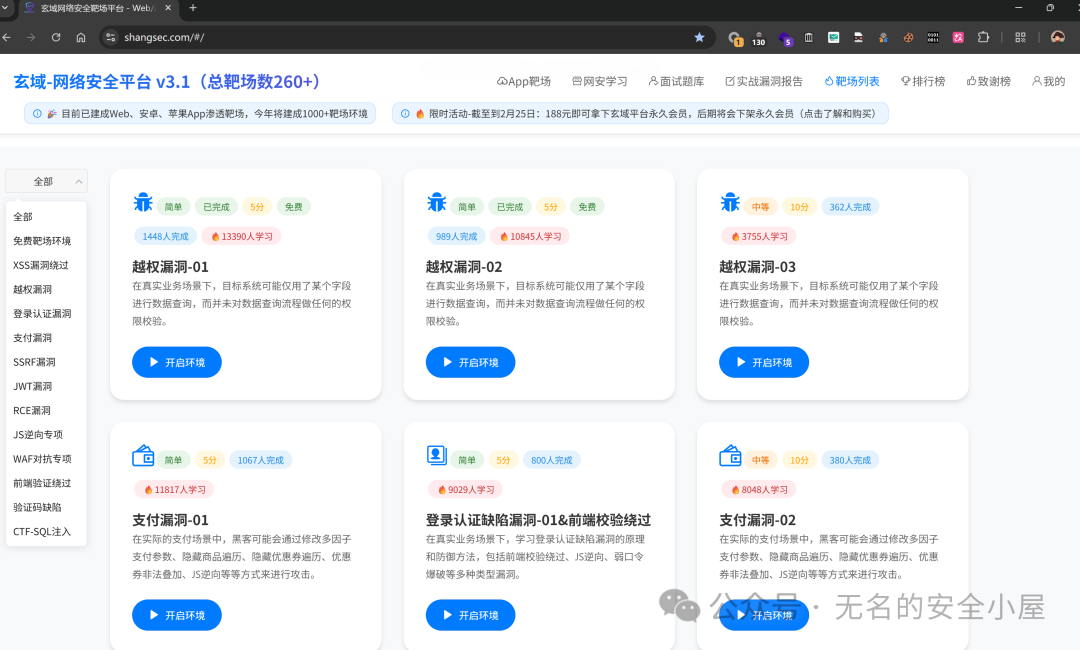
Task: Start environment for 越权漏洞-01
Action: click(x=177, y=362)
